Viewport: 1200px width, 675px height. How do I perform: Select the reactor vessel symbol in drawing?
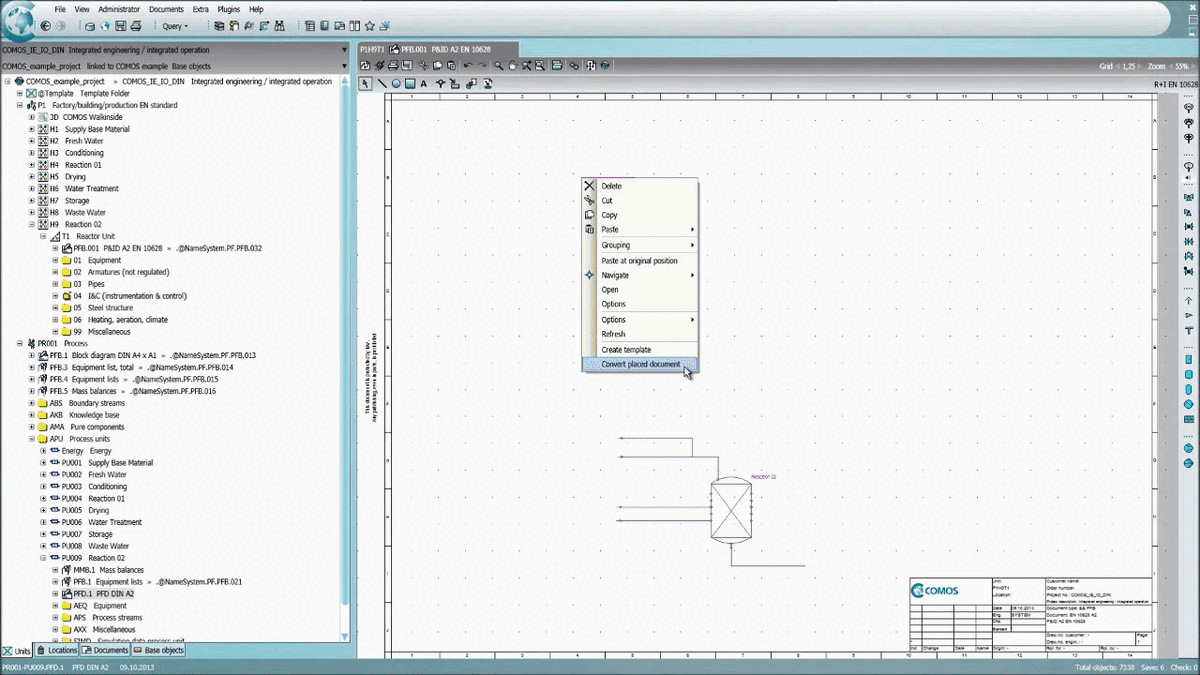730,511
